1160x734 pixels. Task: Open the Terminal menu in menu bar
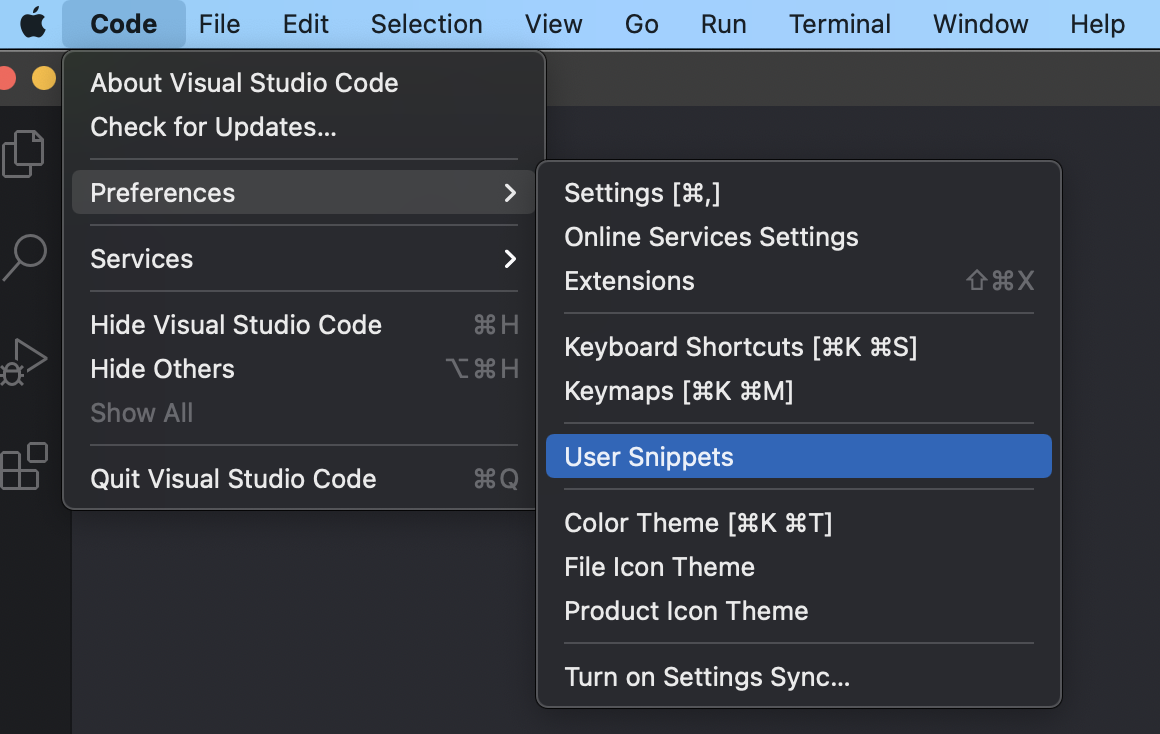coord(839,23)
